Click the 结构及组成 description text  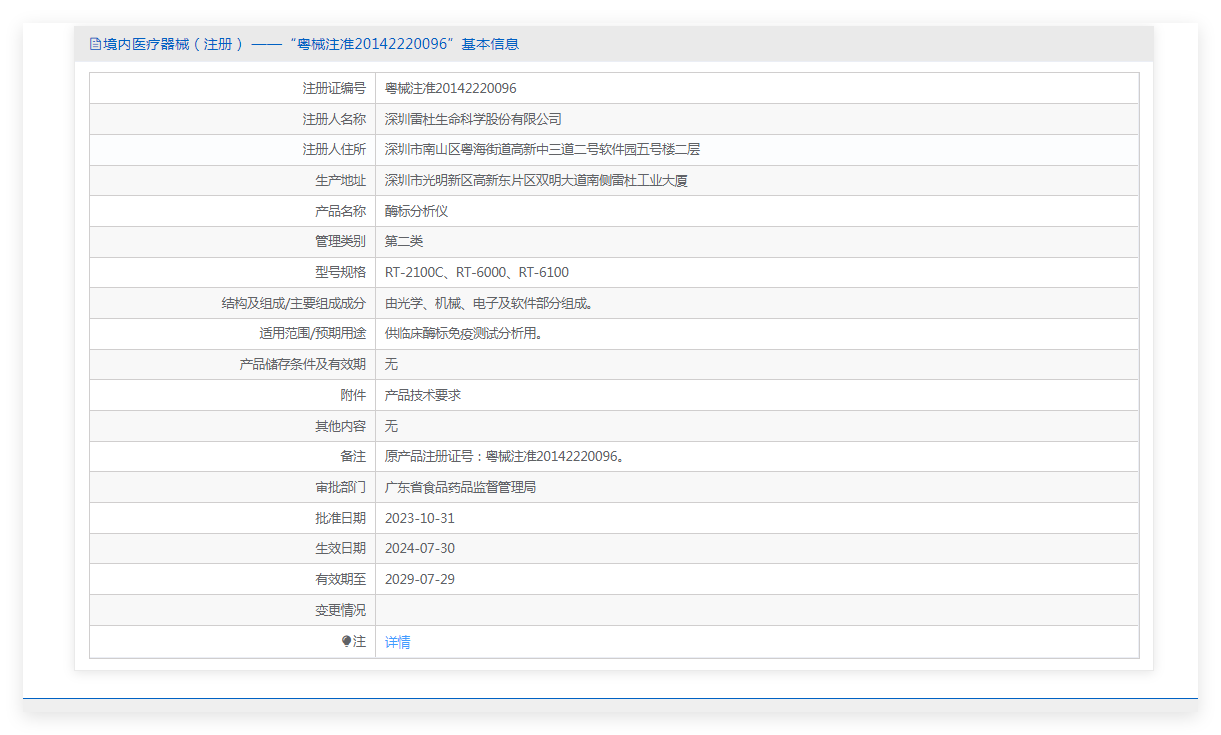click(489, 303)
